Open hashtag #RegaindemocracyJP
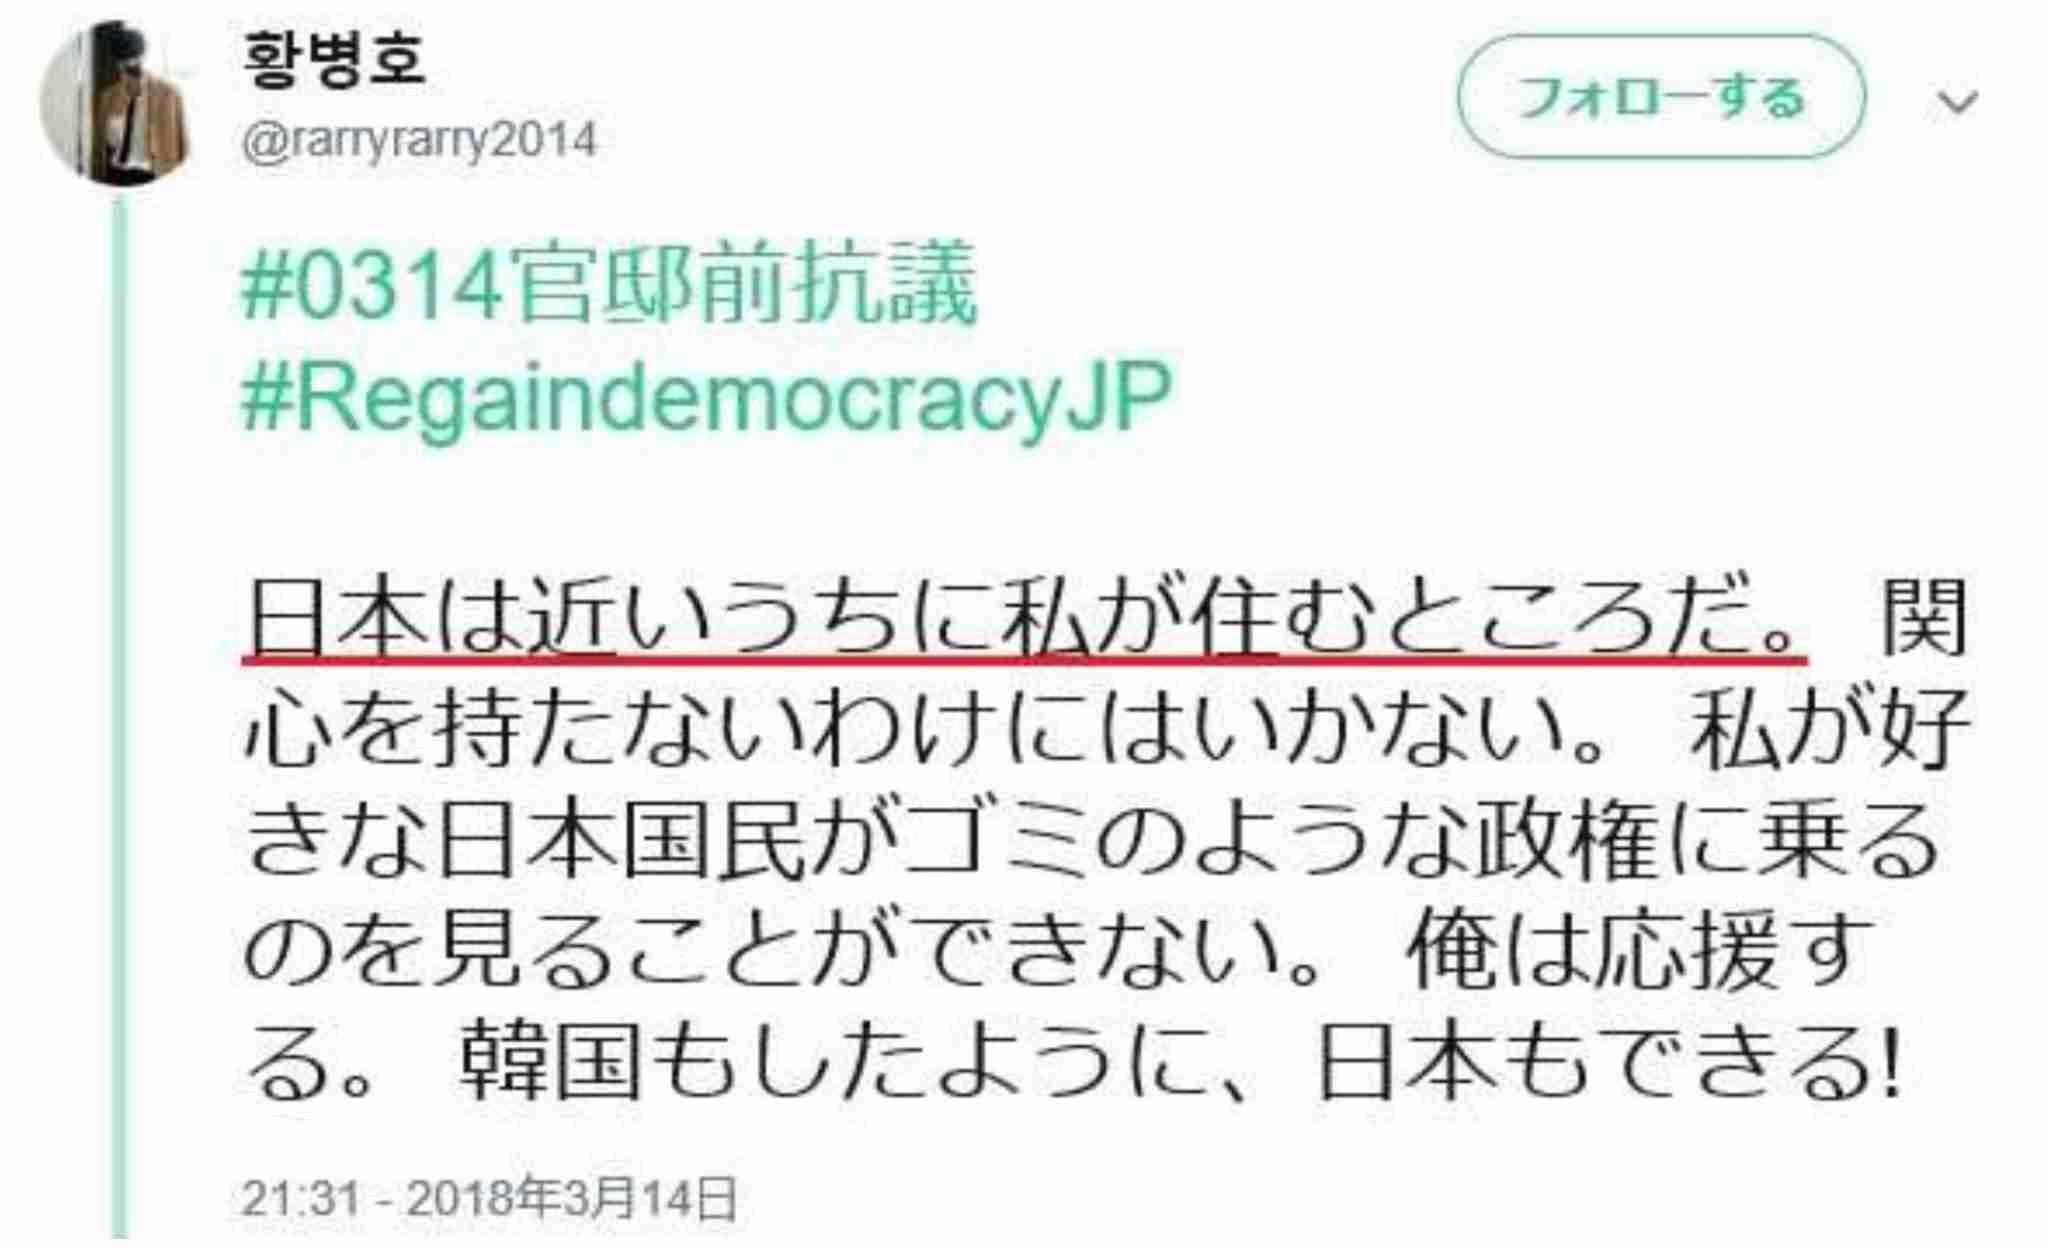 click(706, 397)
